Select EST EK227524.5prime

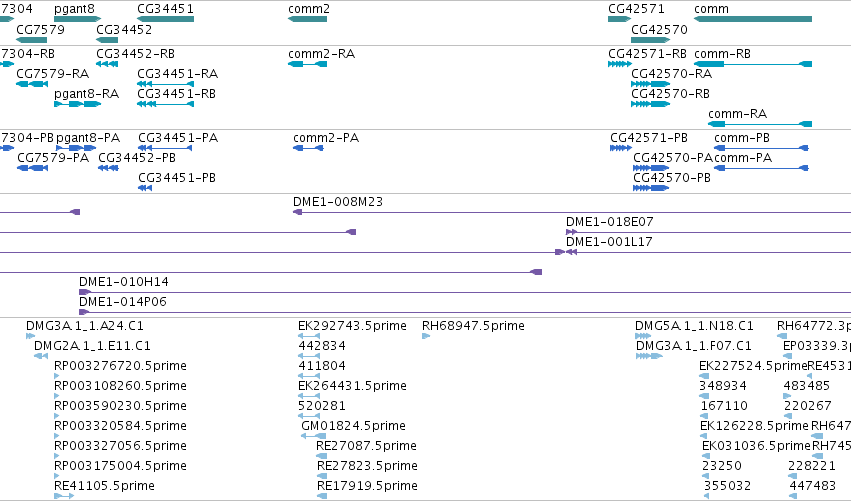[x=704, y=376]
